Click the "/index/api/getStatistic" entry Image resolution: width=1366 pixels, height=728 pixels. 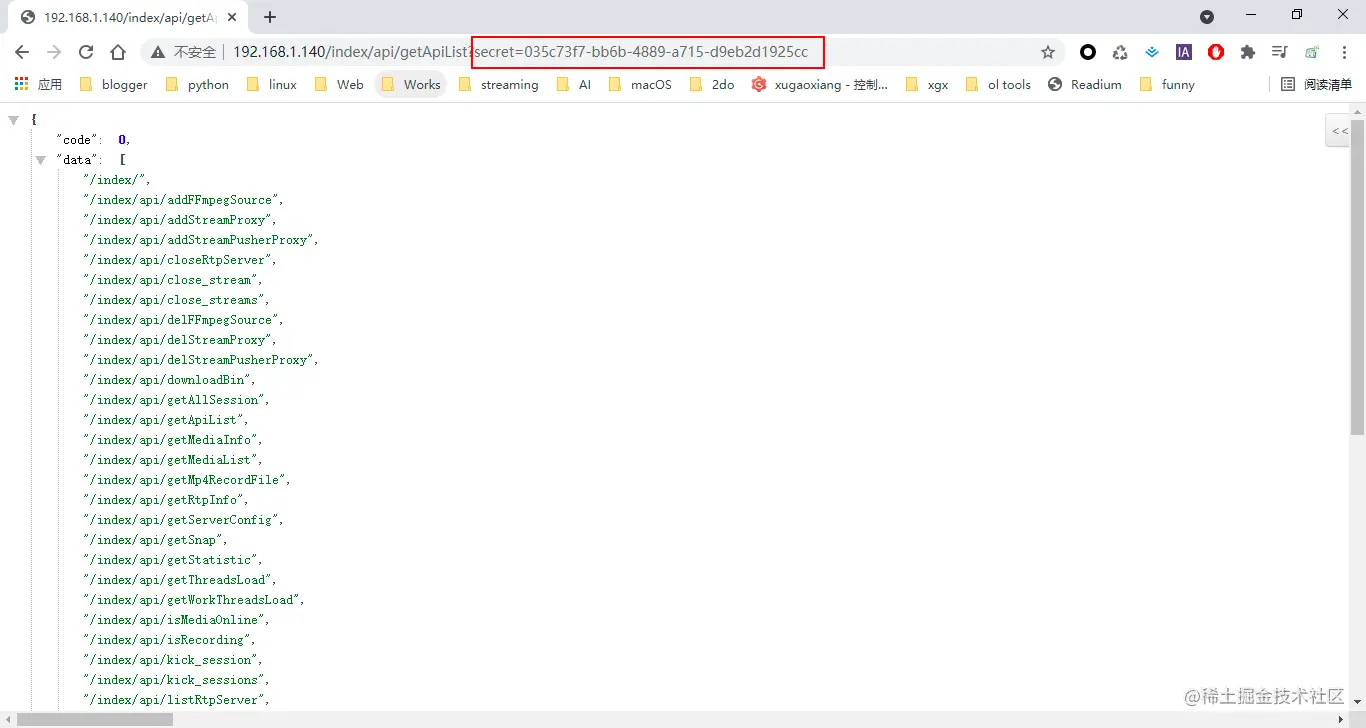tap(173, 560)
